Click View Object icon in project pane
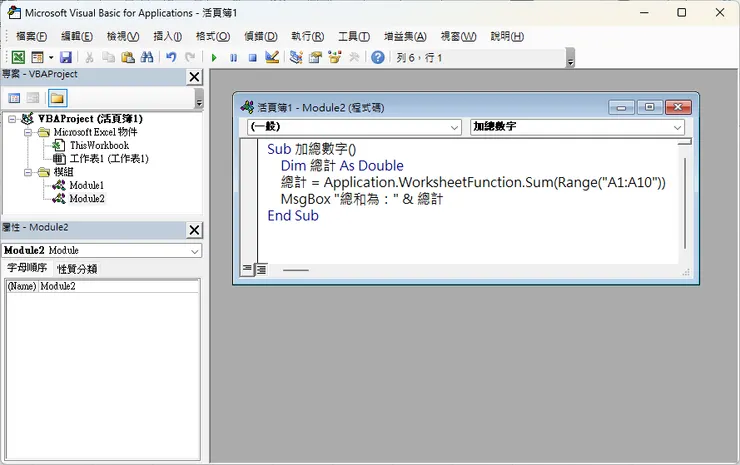Viewport: 740px width, 465px height. (x=33, y=98)
